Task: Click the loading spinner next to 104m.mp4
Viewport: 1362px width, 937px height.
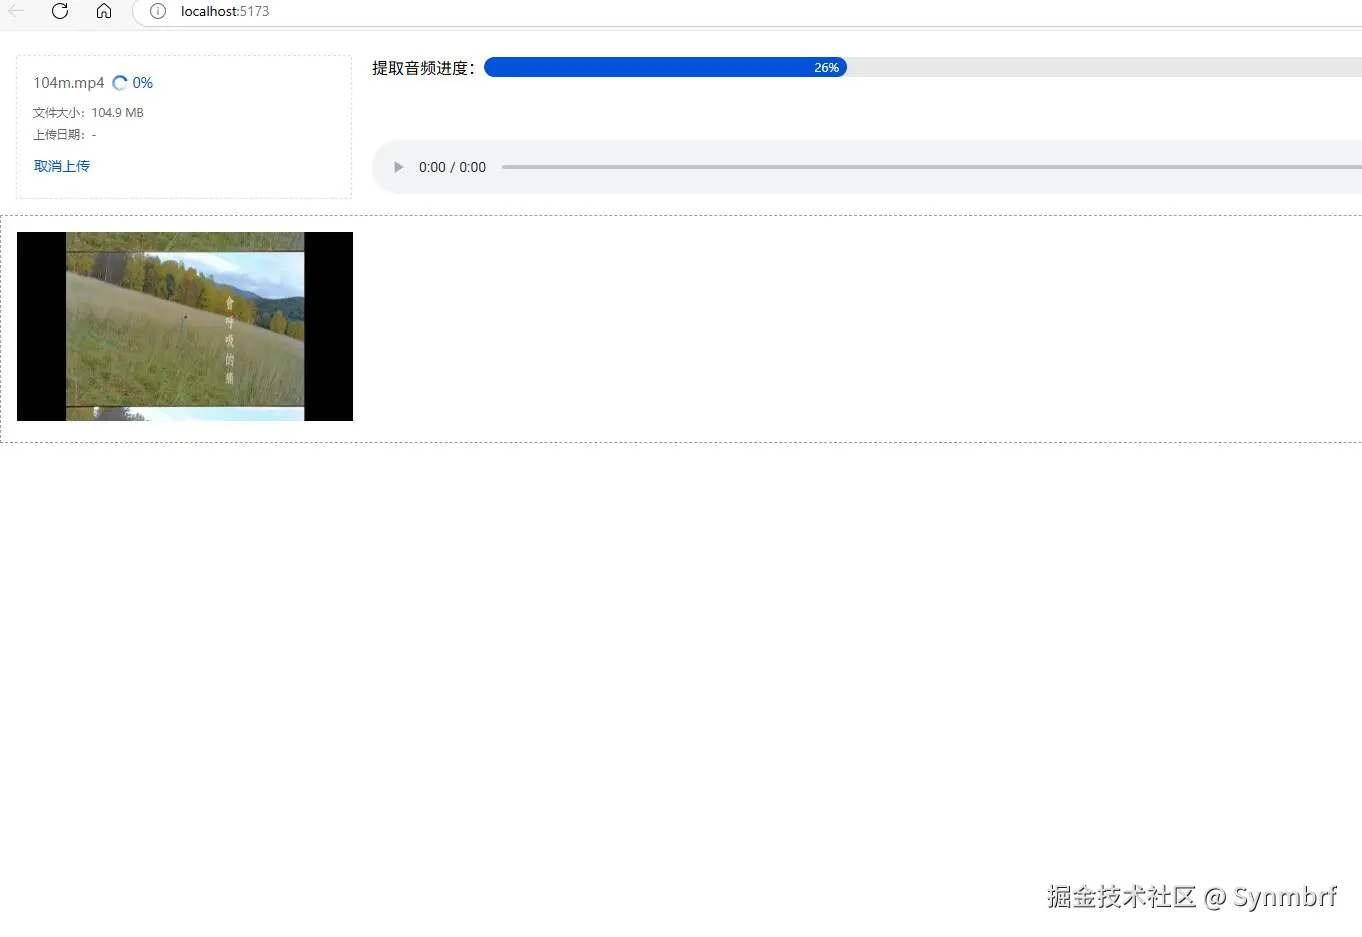Action: click(x=119, y=82)
